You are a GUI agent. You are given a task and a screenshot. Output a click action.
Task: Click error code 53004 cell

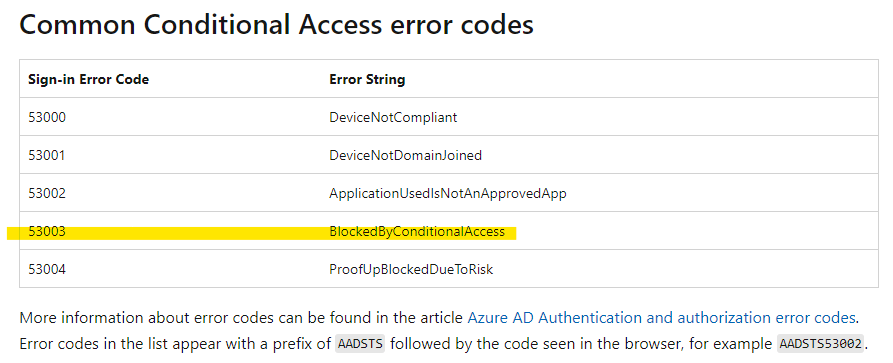pos(47,269)
